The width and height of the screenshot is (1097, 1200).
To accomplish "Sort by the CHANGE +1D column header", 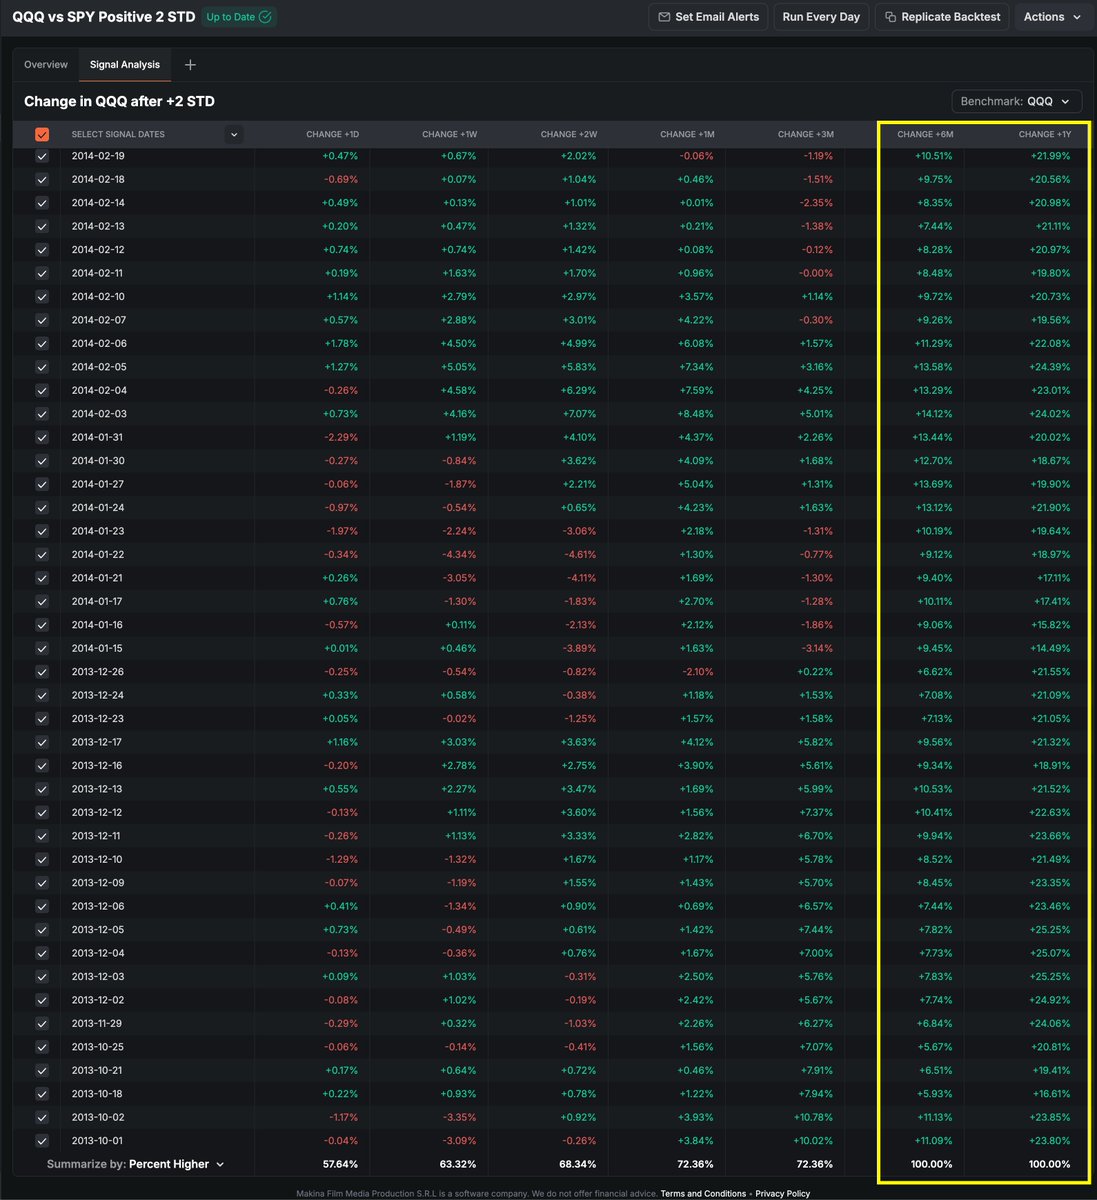I will [x=332, y=134].
